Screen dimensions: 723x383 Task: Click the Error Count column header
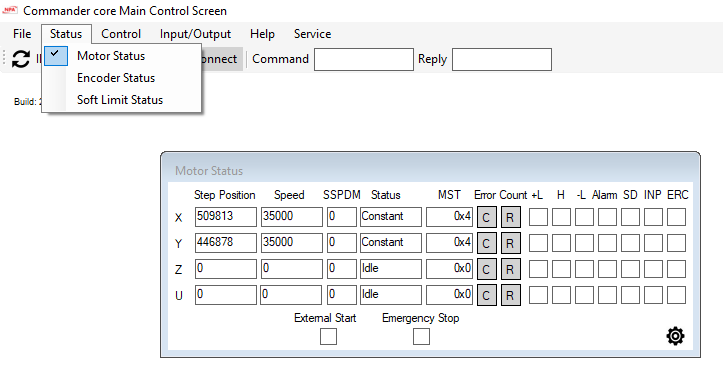[x=500, y=195]
